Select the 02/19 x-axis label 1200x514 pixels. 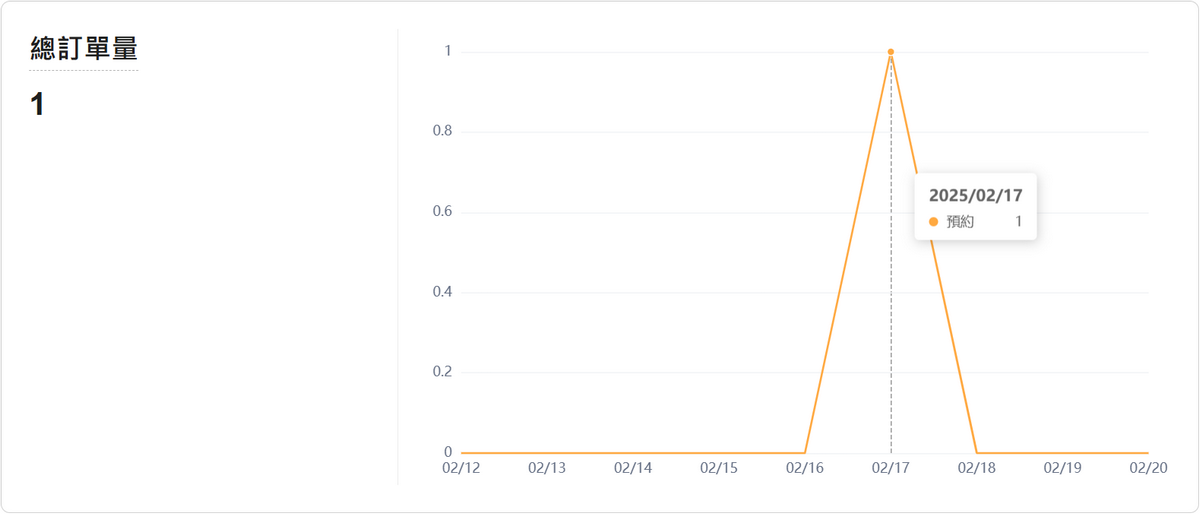coord(1063,467)
